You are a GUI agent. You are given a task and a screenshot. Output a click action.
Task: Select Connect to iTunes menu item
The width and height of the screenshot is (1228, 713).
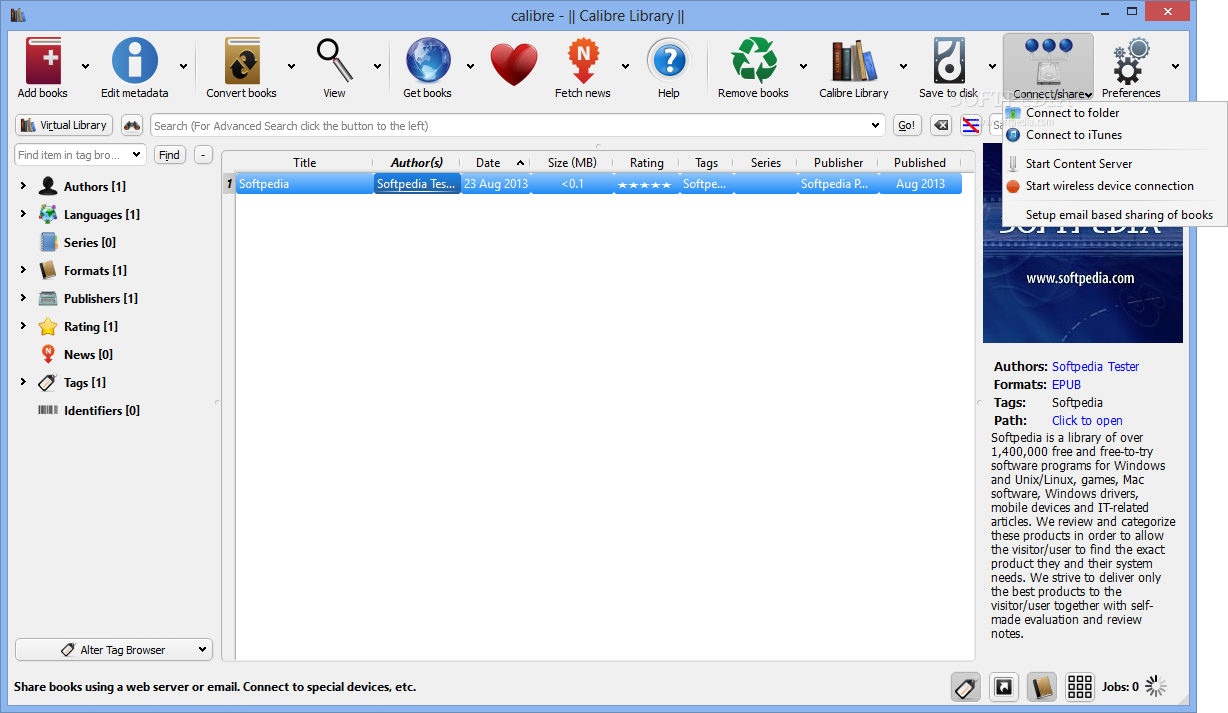(x=1114, y=135)
